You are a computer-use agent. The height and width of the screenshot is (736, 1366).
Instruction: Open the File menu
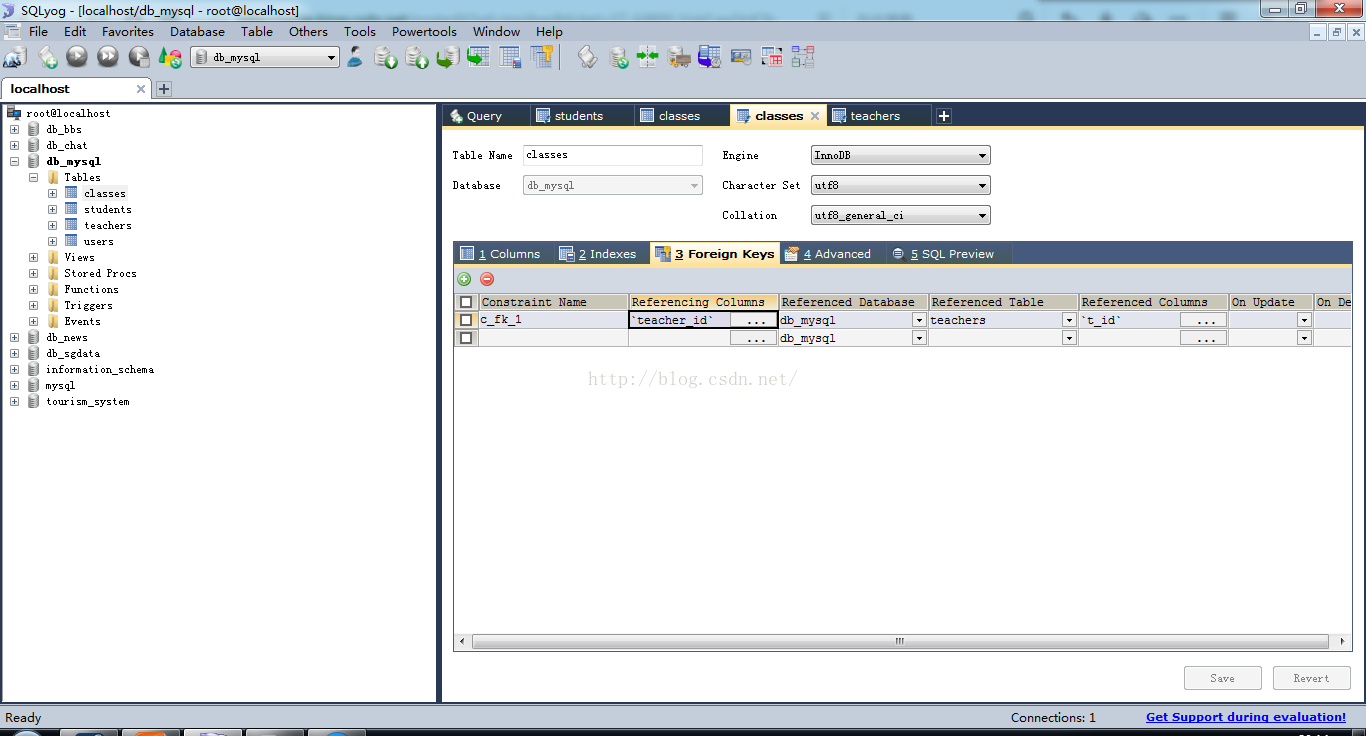pos(38,31)
